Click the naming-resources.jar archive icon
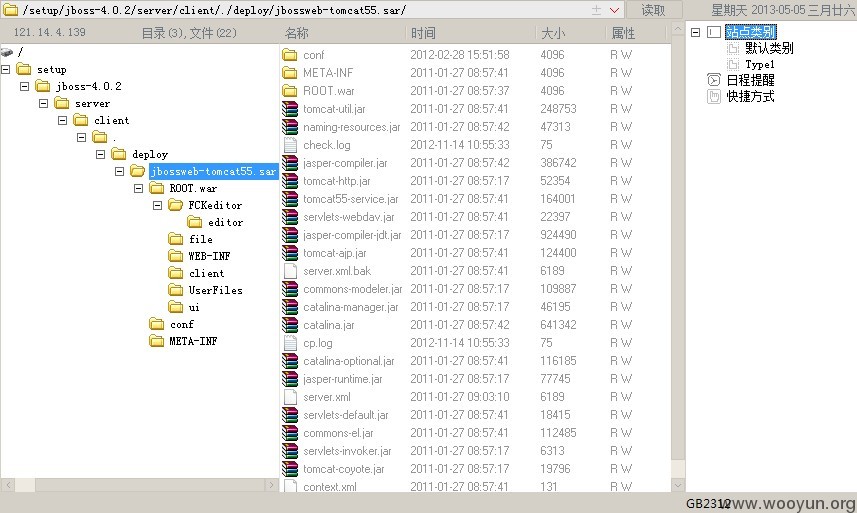This screenshot has width=857, height=513. [290, 127]
